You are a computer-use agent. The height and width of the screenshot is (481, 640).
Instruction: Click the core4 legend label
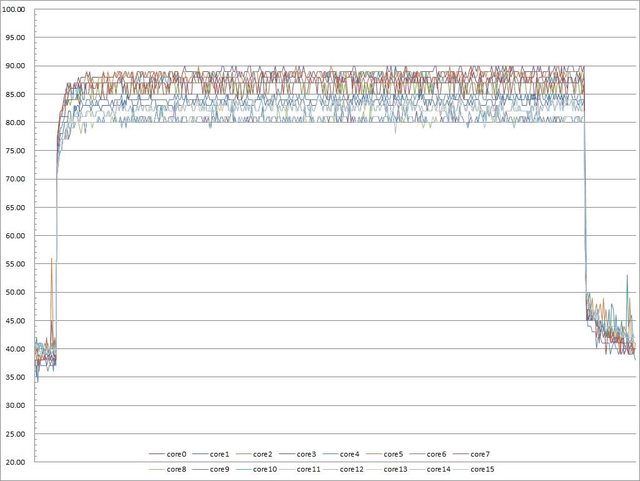[350, 454]
